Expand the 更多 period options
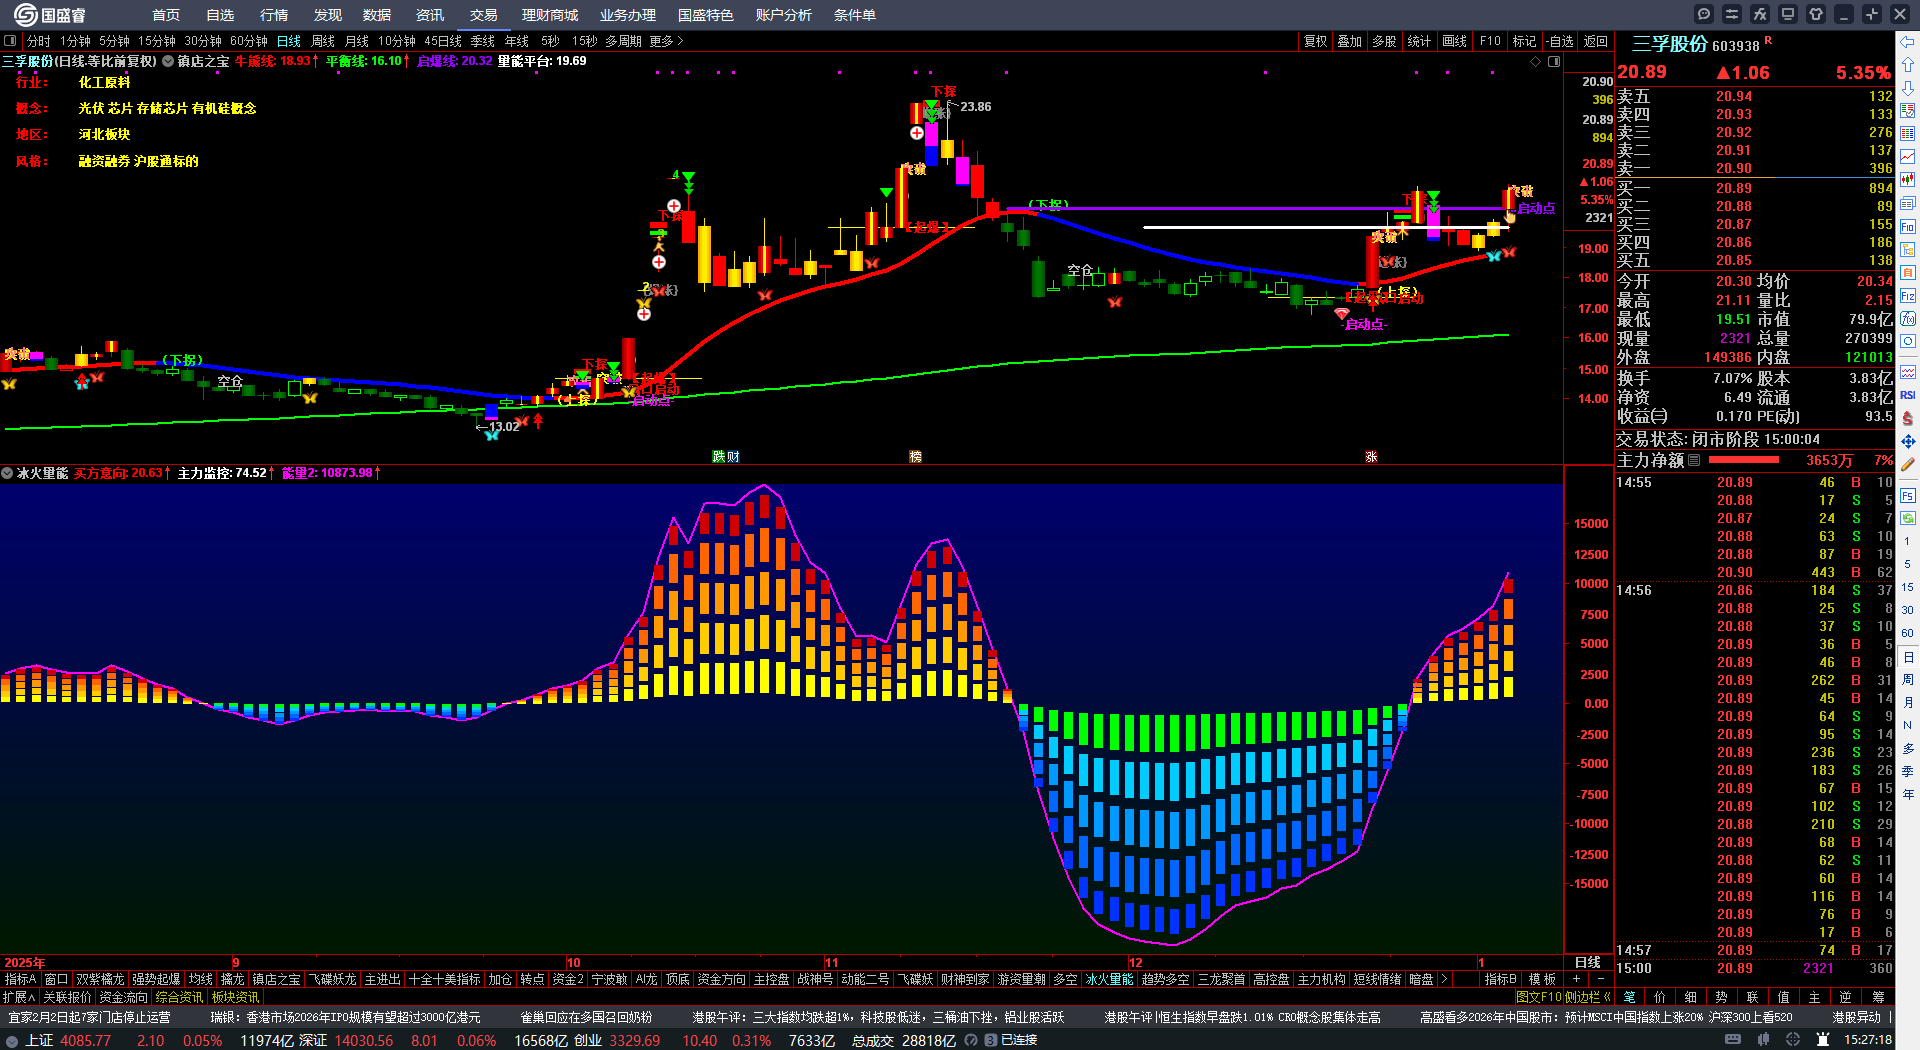 pyautogui.click(x=666, y=41)
